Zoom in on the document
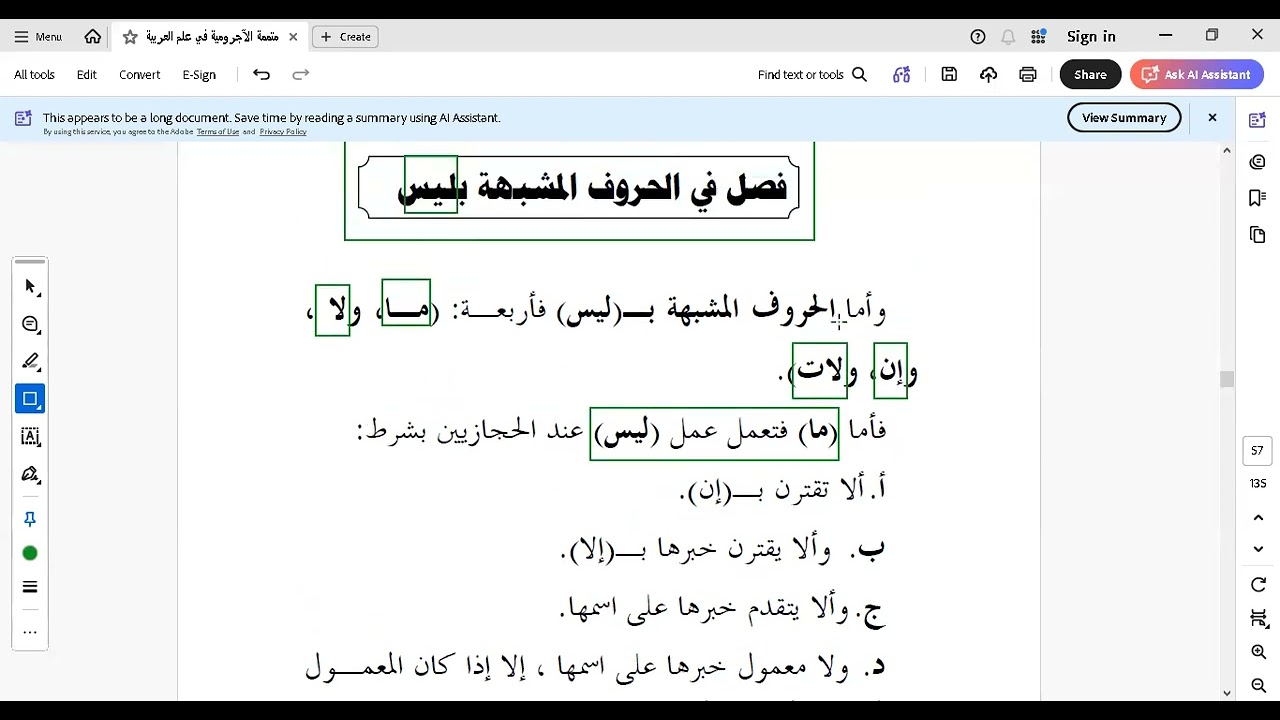Image resolution: width=1280 pixels, height=720 pixels. coord(1258,652)
